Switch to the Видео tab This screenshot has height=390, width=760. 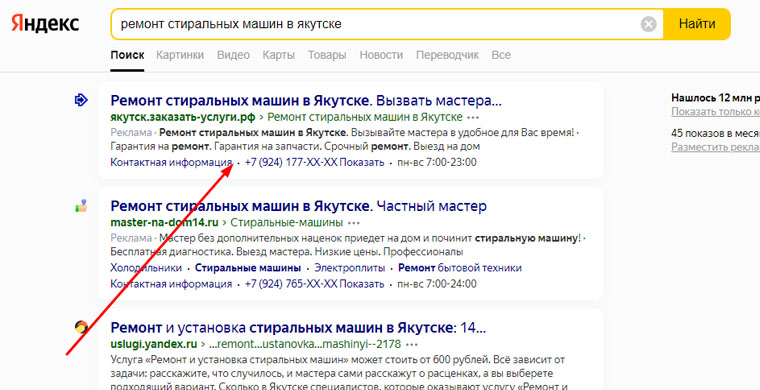(x=233, y=55)
